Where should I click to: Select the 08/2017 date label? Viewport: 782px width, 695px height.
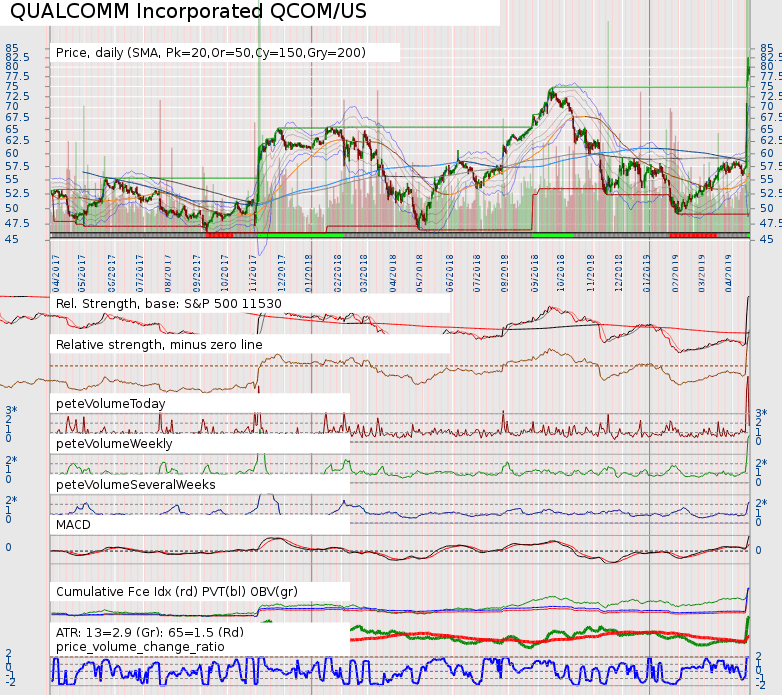point(168,274)
